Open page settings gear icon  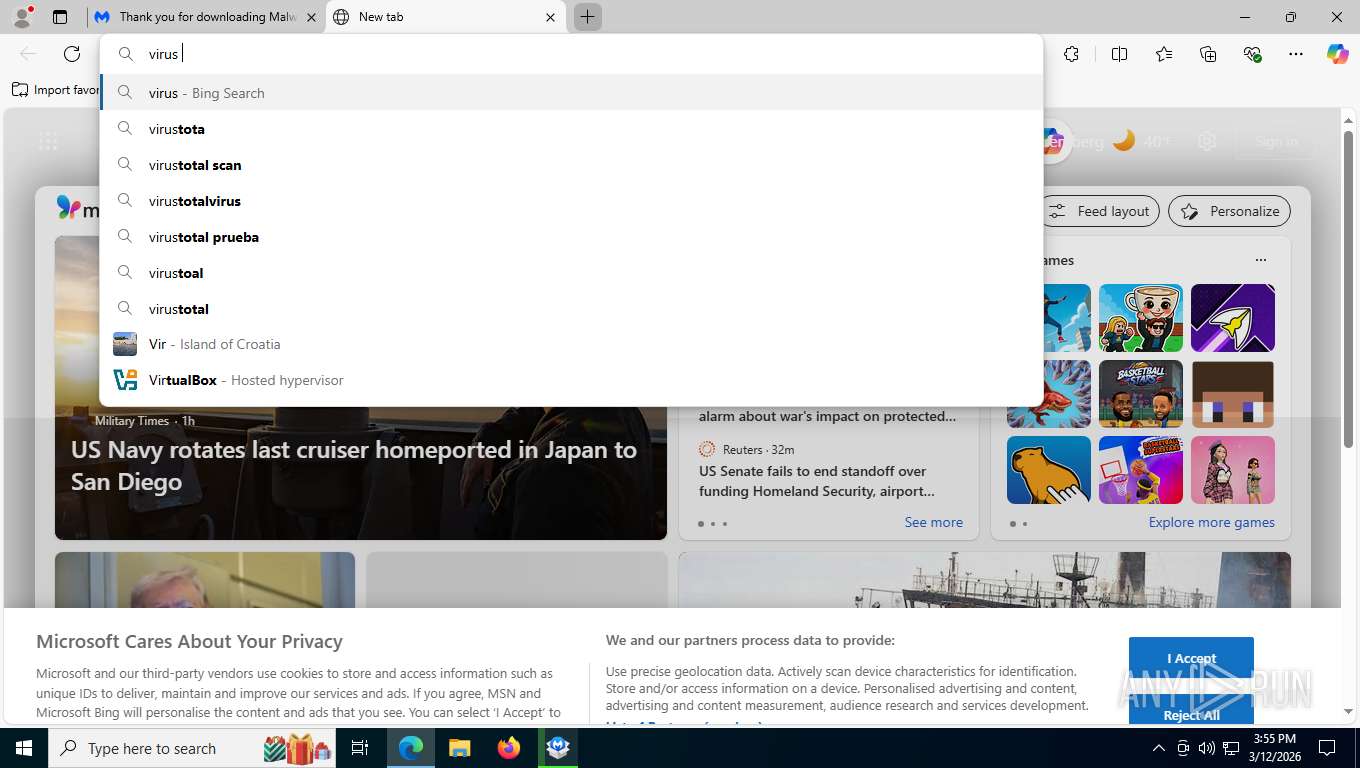[1207, 141]
